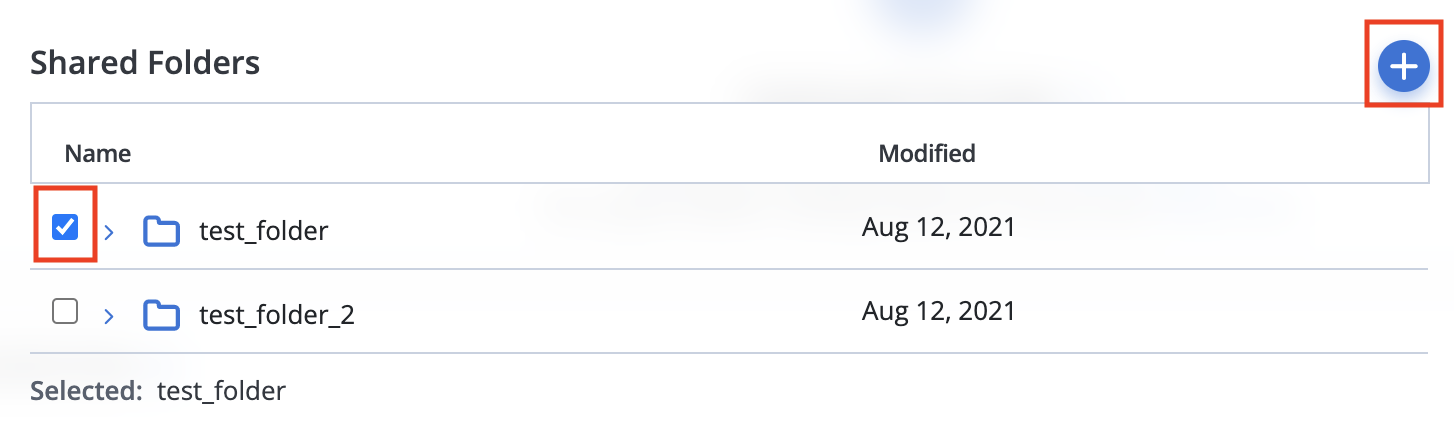Click the Selected: label below the table
Screen dimensions: 1454x434
click(87, 390)
